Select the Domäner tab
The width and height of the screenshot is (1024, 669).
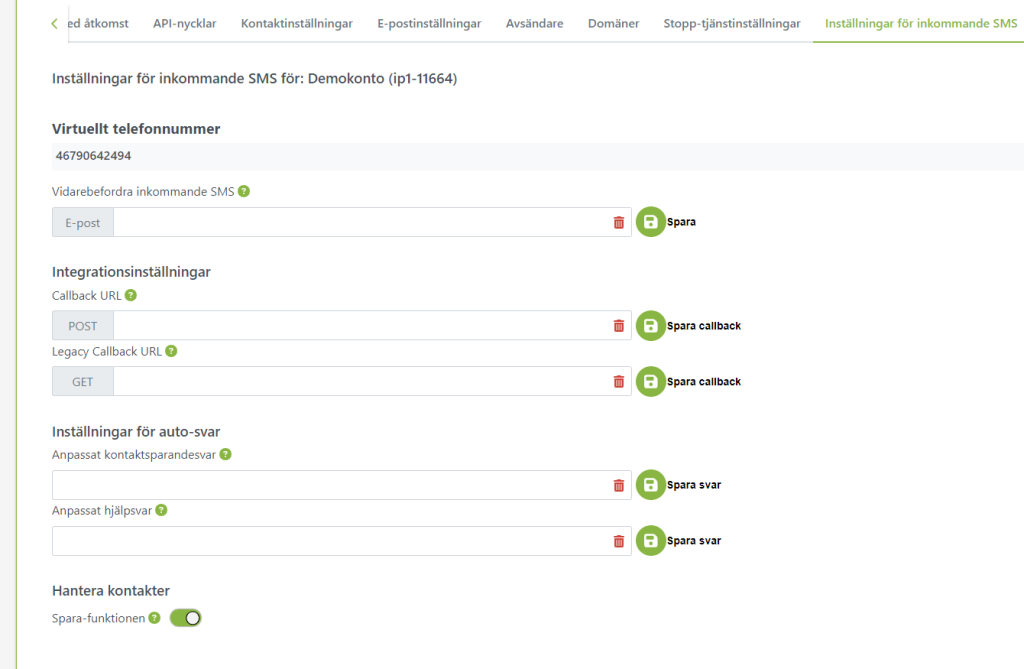pyautogui.click(x=613, y=24)
